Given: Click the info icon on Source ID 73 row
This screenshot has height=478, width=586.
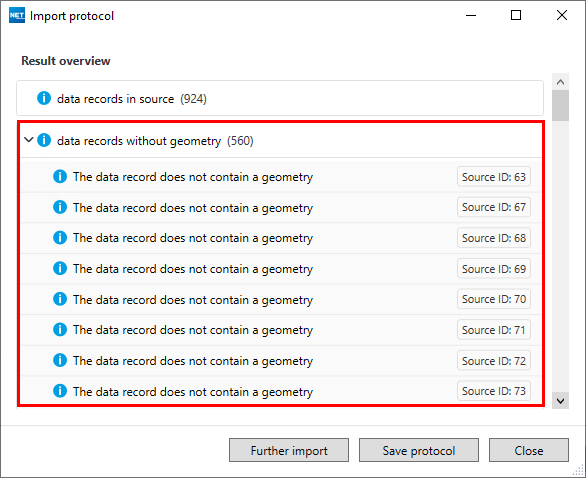Looking at the screenshot, I should tap(60, 391).
